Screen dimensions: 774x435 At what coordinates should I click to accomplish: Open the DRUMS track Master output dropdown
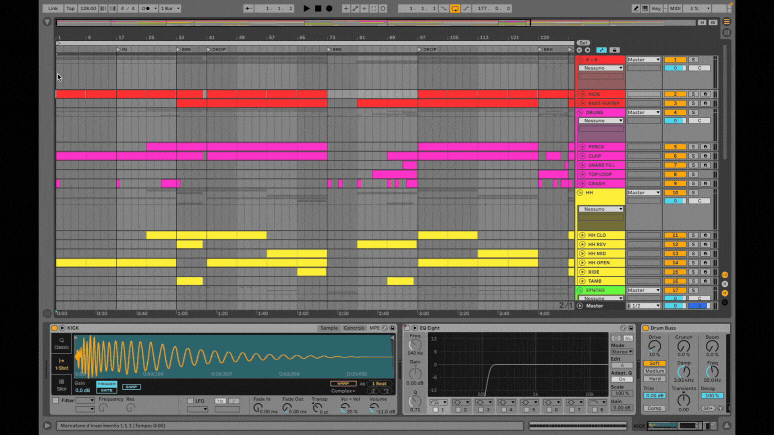pyautogui.click(x=643, y=112)
